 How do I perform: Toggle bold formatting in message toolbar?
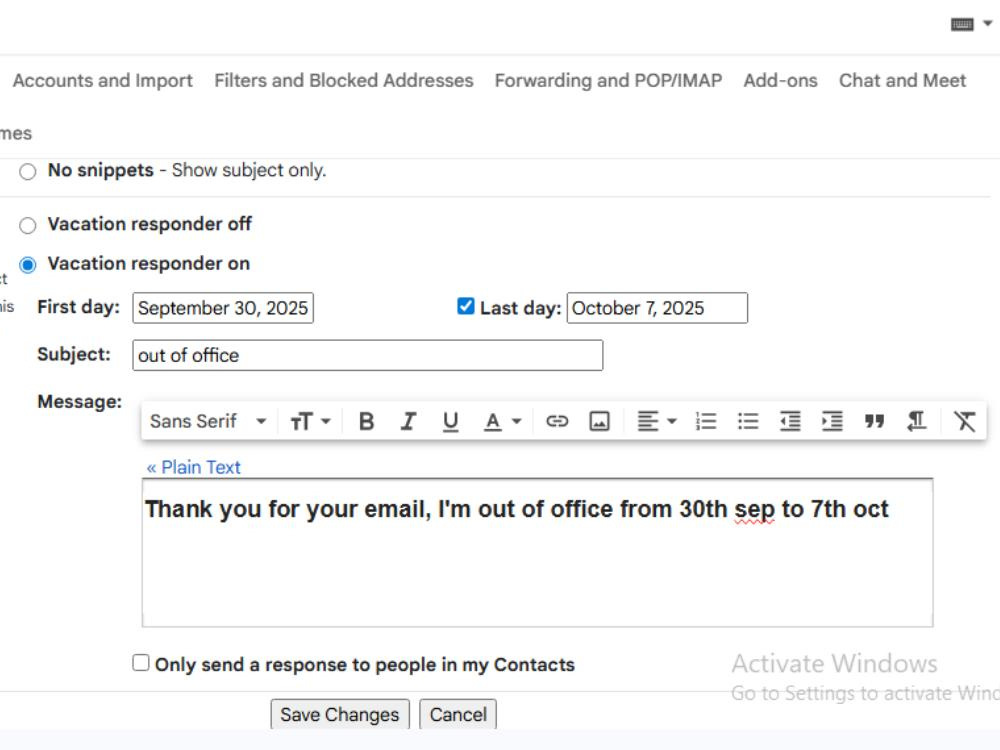coord(366,422)
